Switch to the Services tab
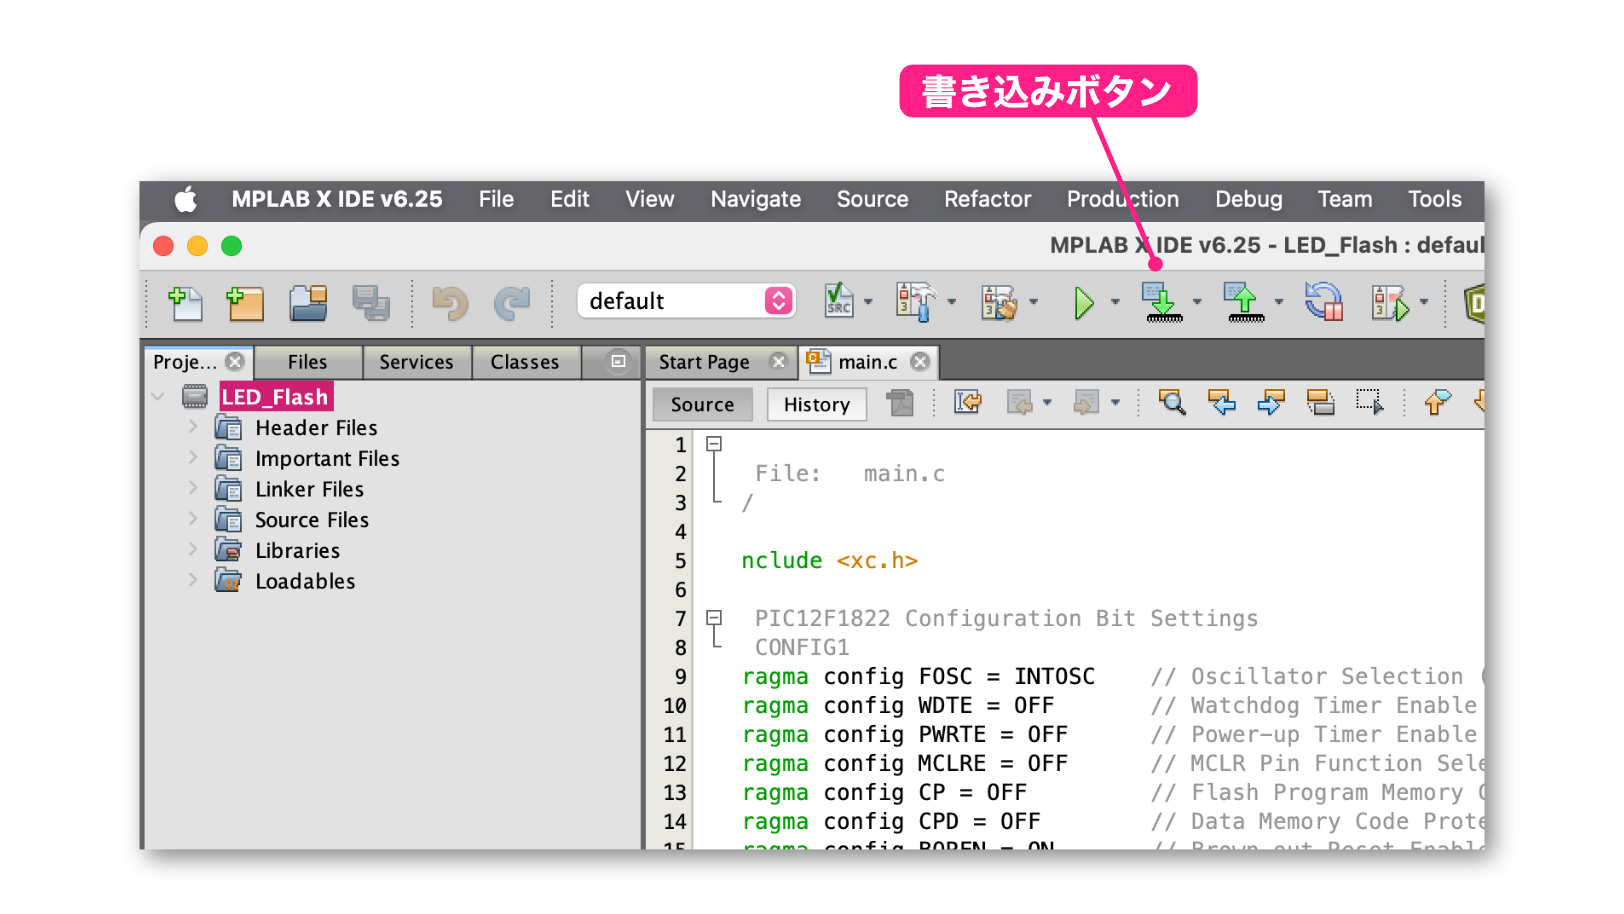The image size is (1624, 914). point(416,362)
